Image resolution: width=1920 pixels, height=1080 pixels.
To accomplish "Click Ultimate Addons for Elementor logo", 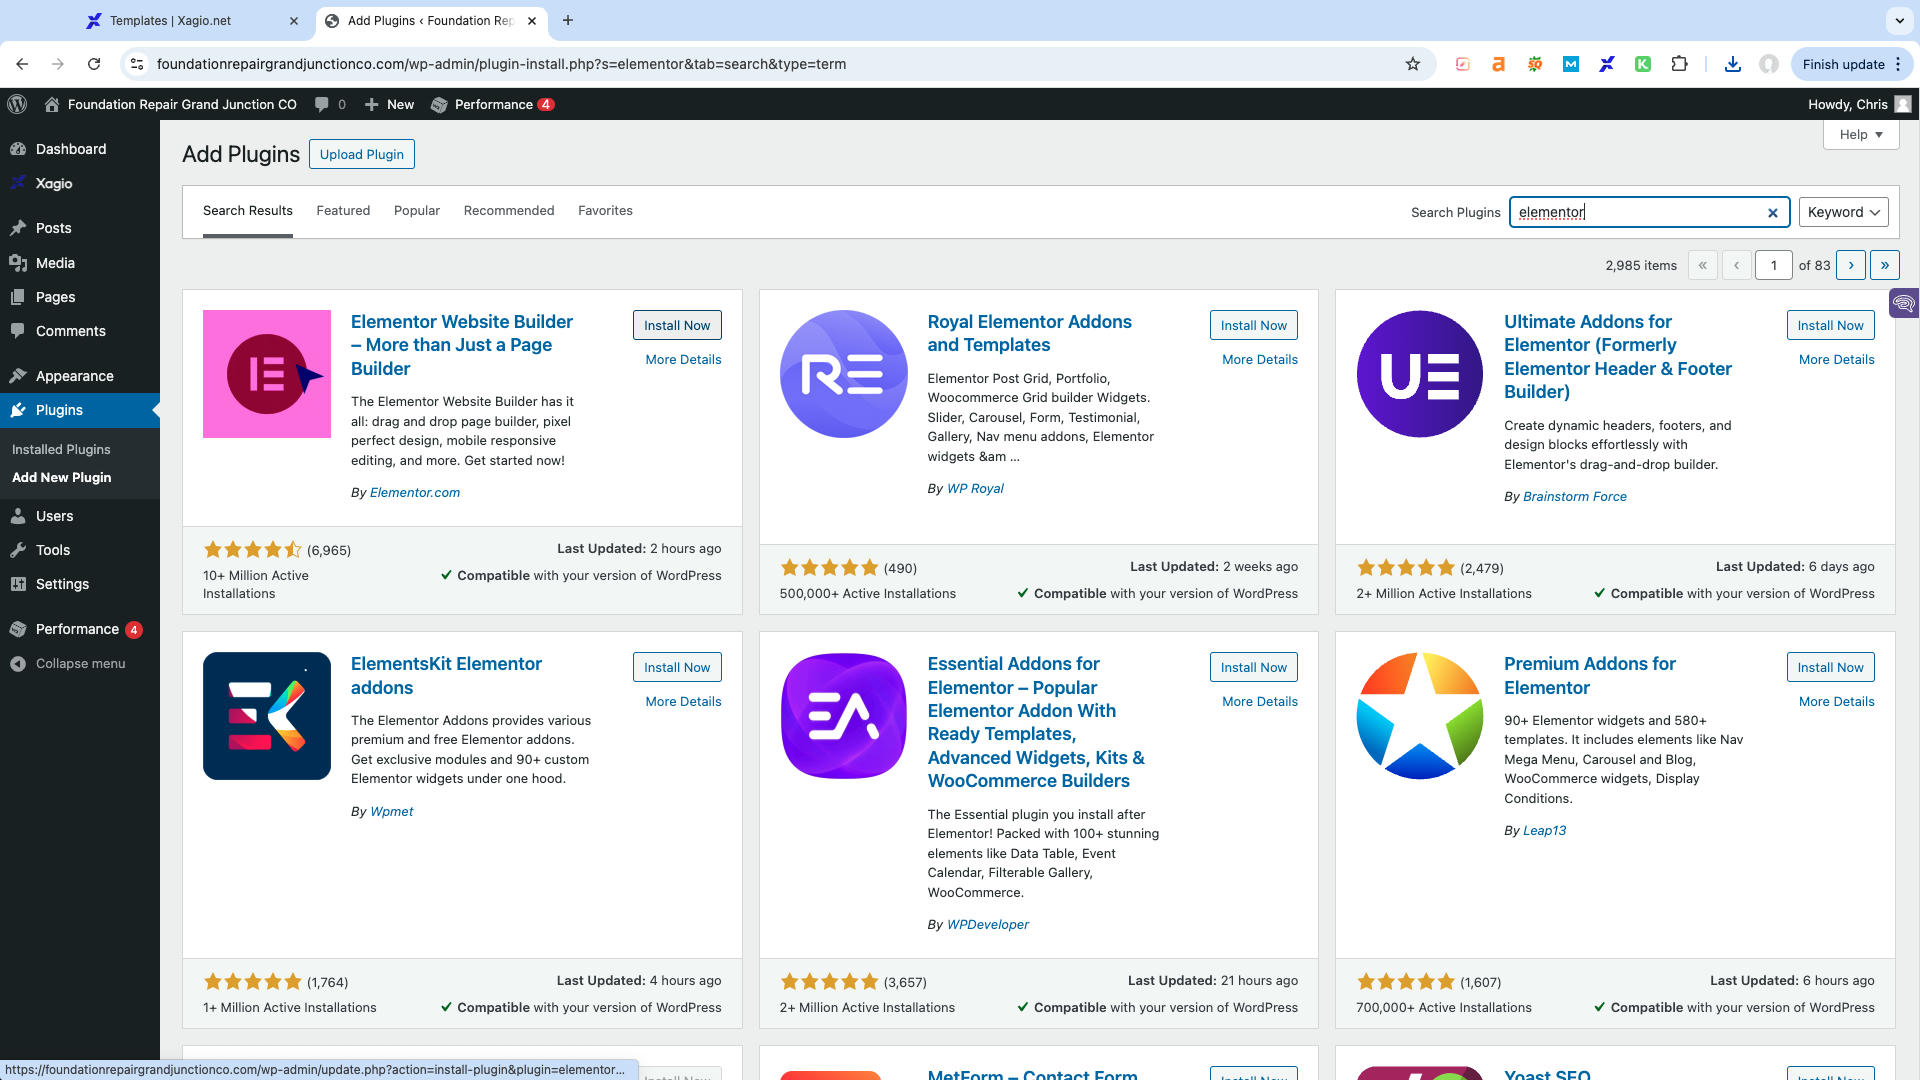I will click(1420, 374).
